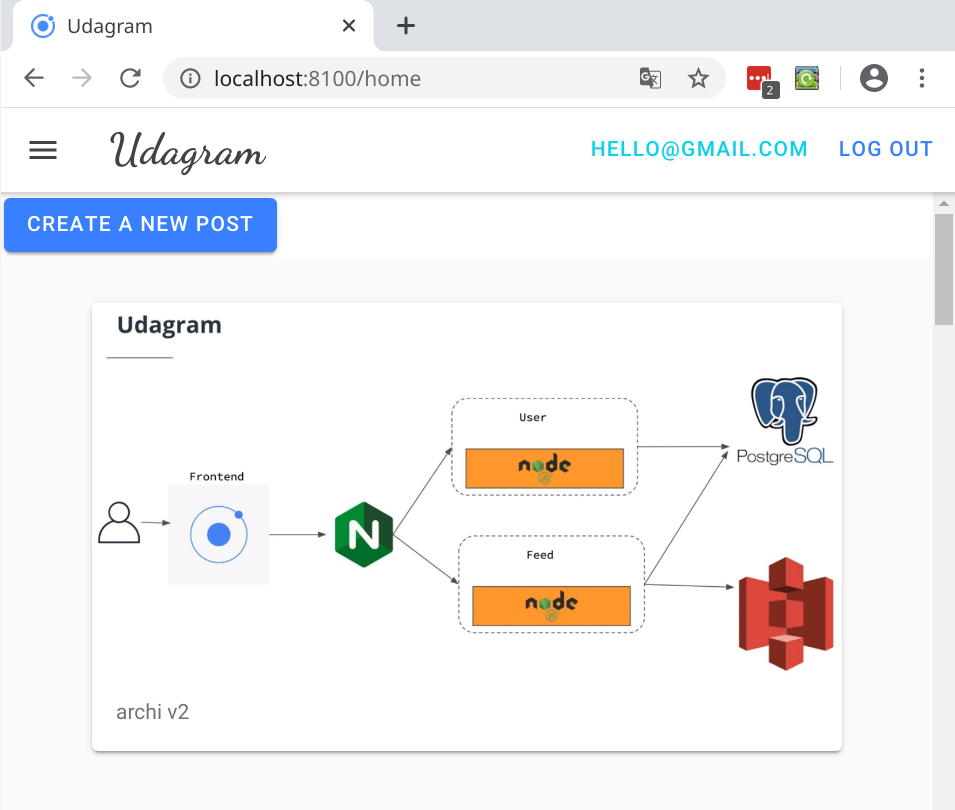Close the Udagram tab
This screenshot has width=955, height=810.
pos(348,26)
